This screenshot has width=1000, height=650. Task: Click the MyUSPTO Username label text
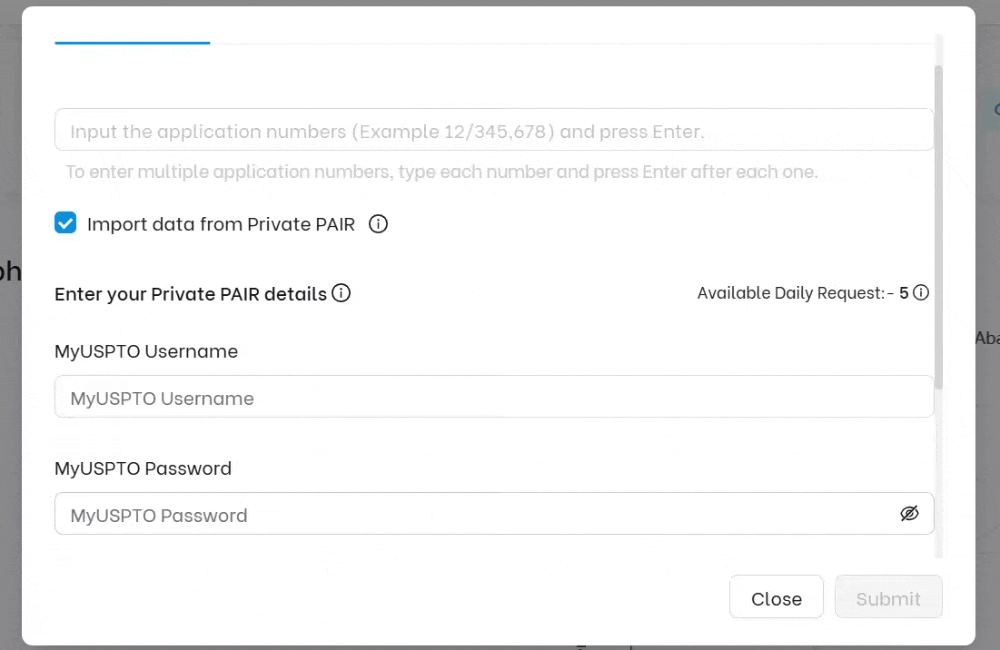(x=146, y=351)
